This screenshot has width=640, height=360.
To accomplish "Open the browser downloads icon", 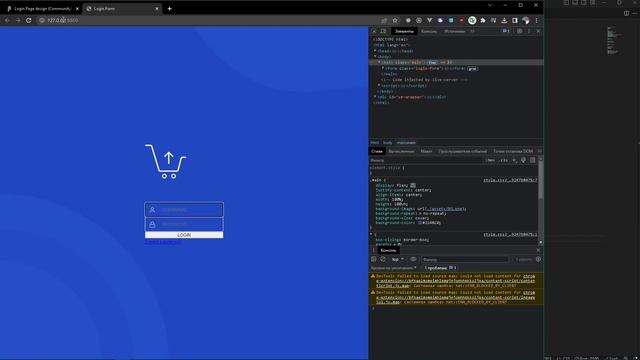I will pyautogui.click(x=504, y=20).
